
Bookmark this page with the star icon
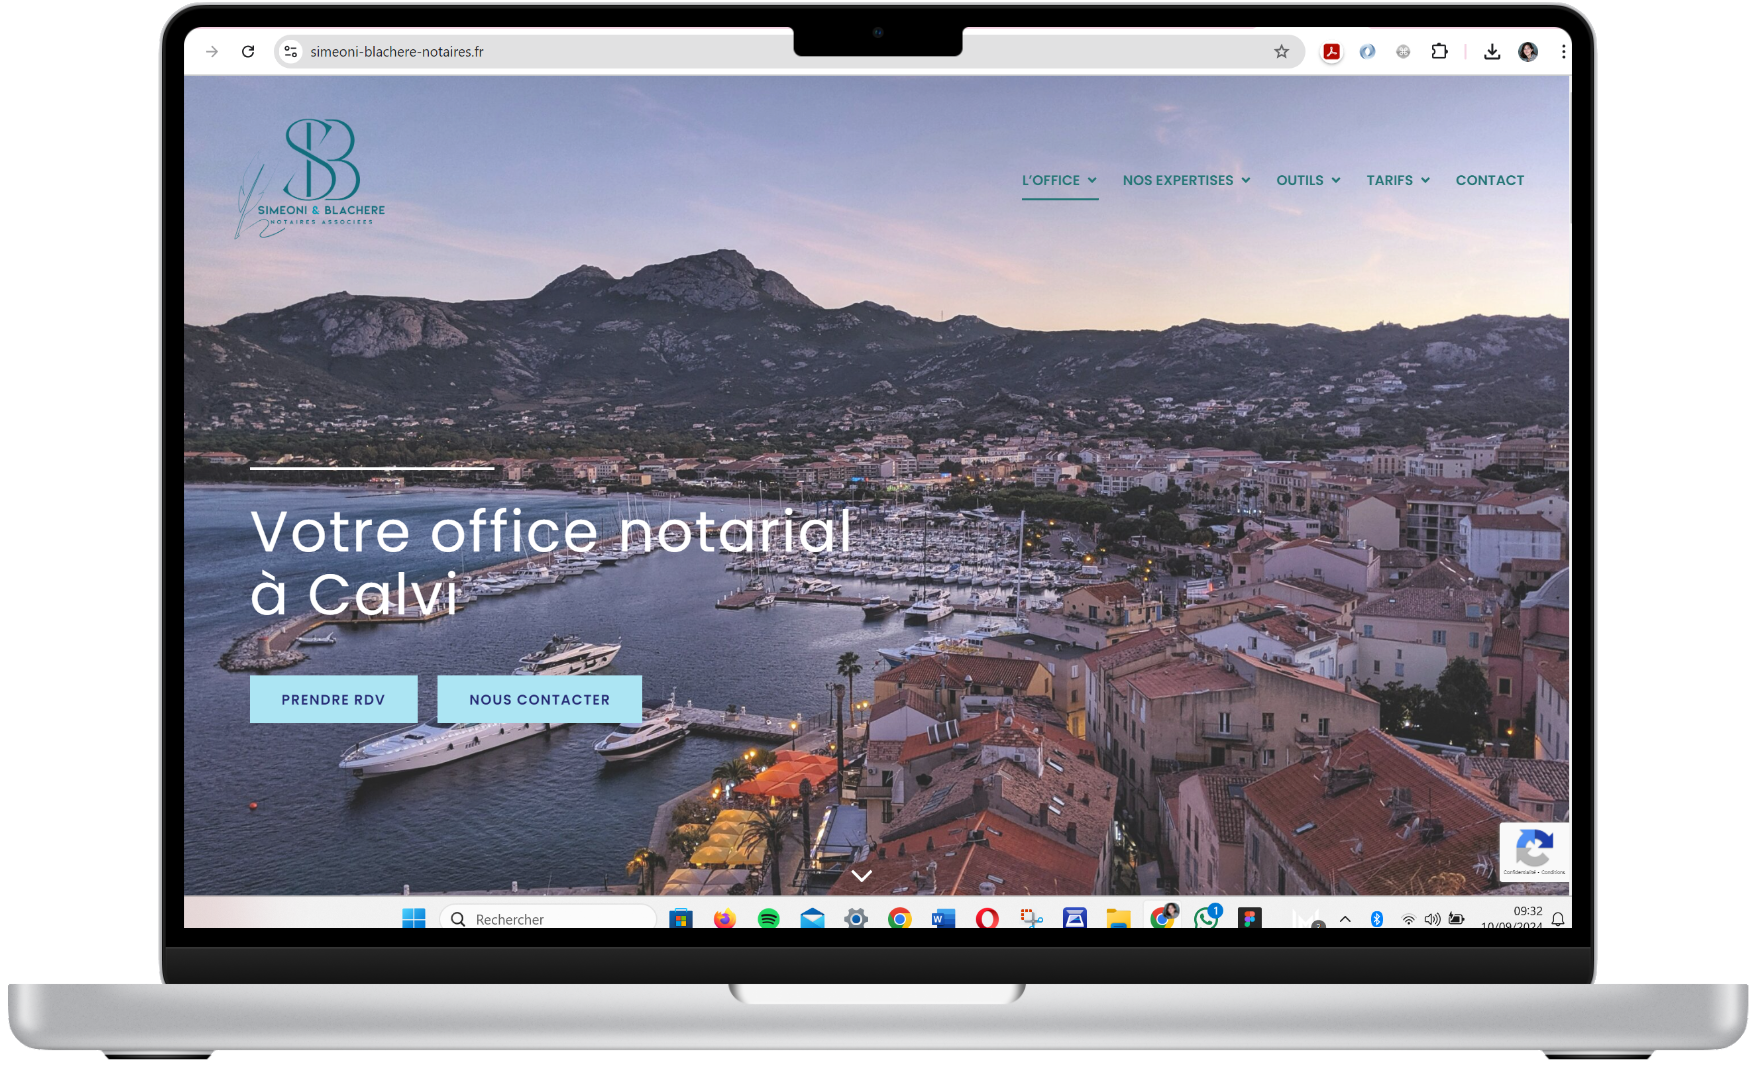tap(1281, 52)
